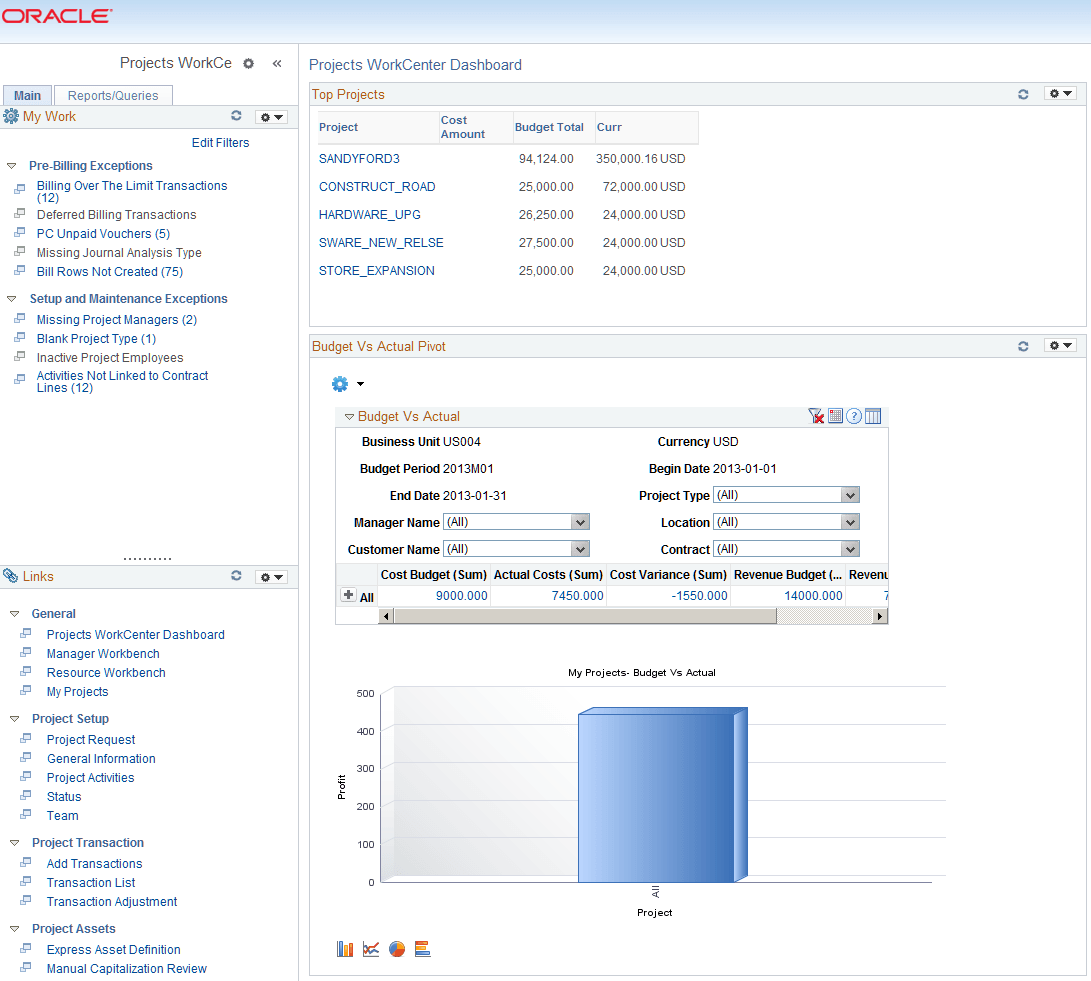Switch the chart to a pie chart
This screenshot has width=1091, height=981.
(397, 948)
